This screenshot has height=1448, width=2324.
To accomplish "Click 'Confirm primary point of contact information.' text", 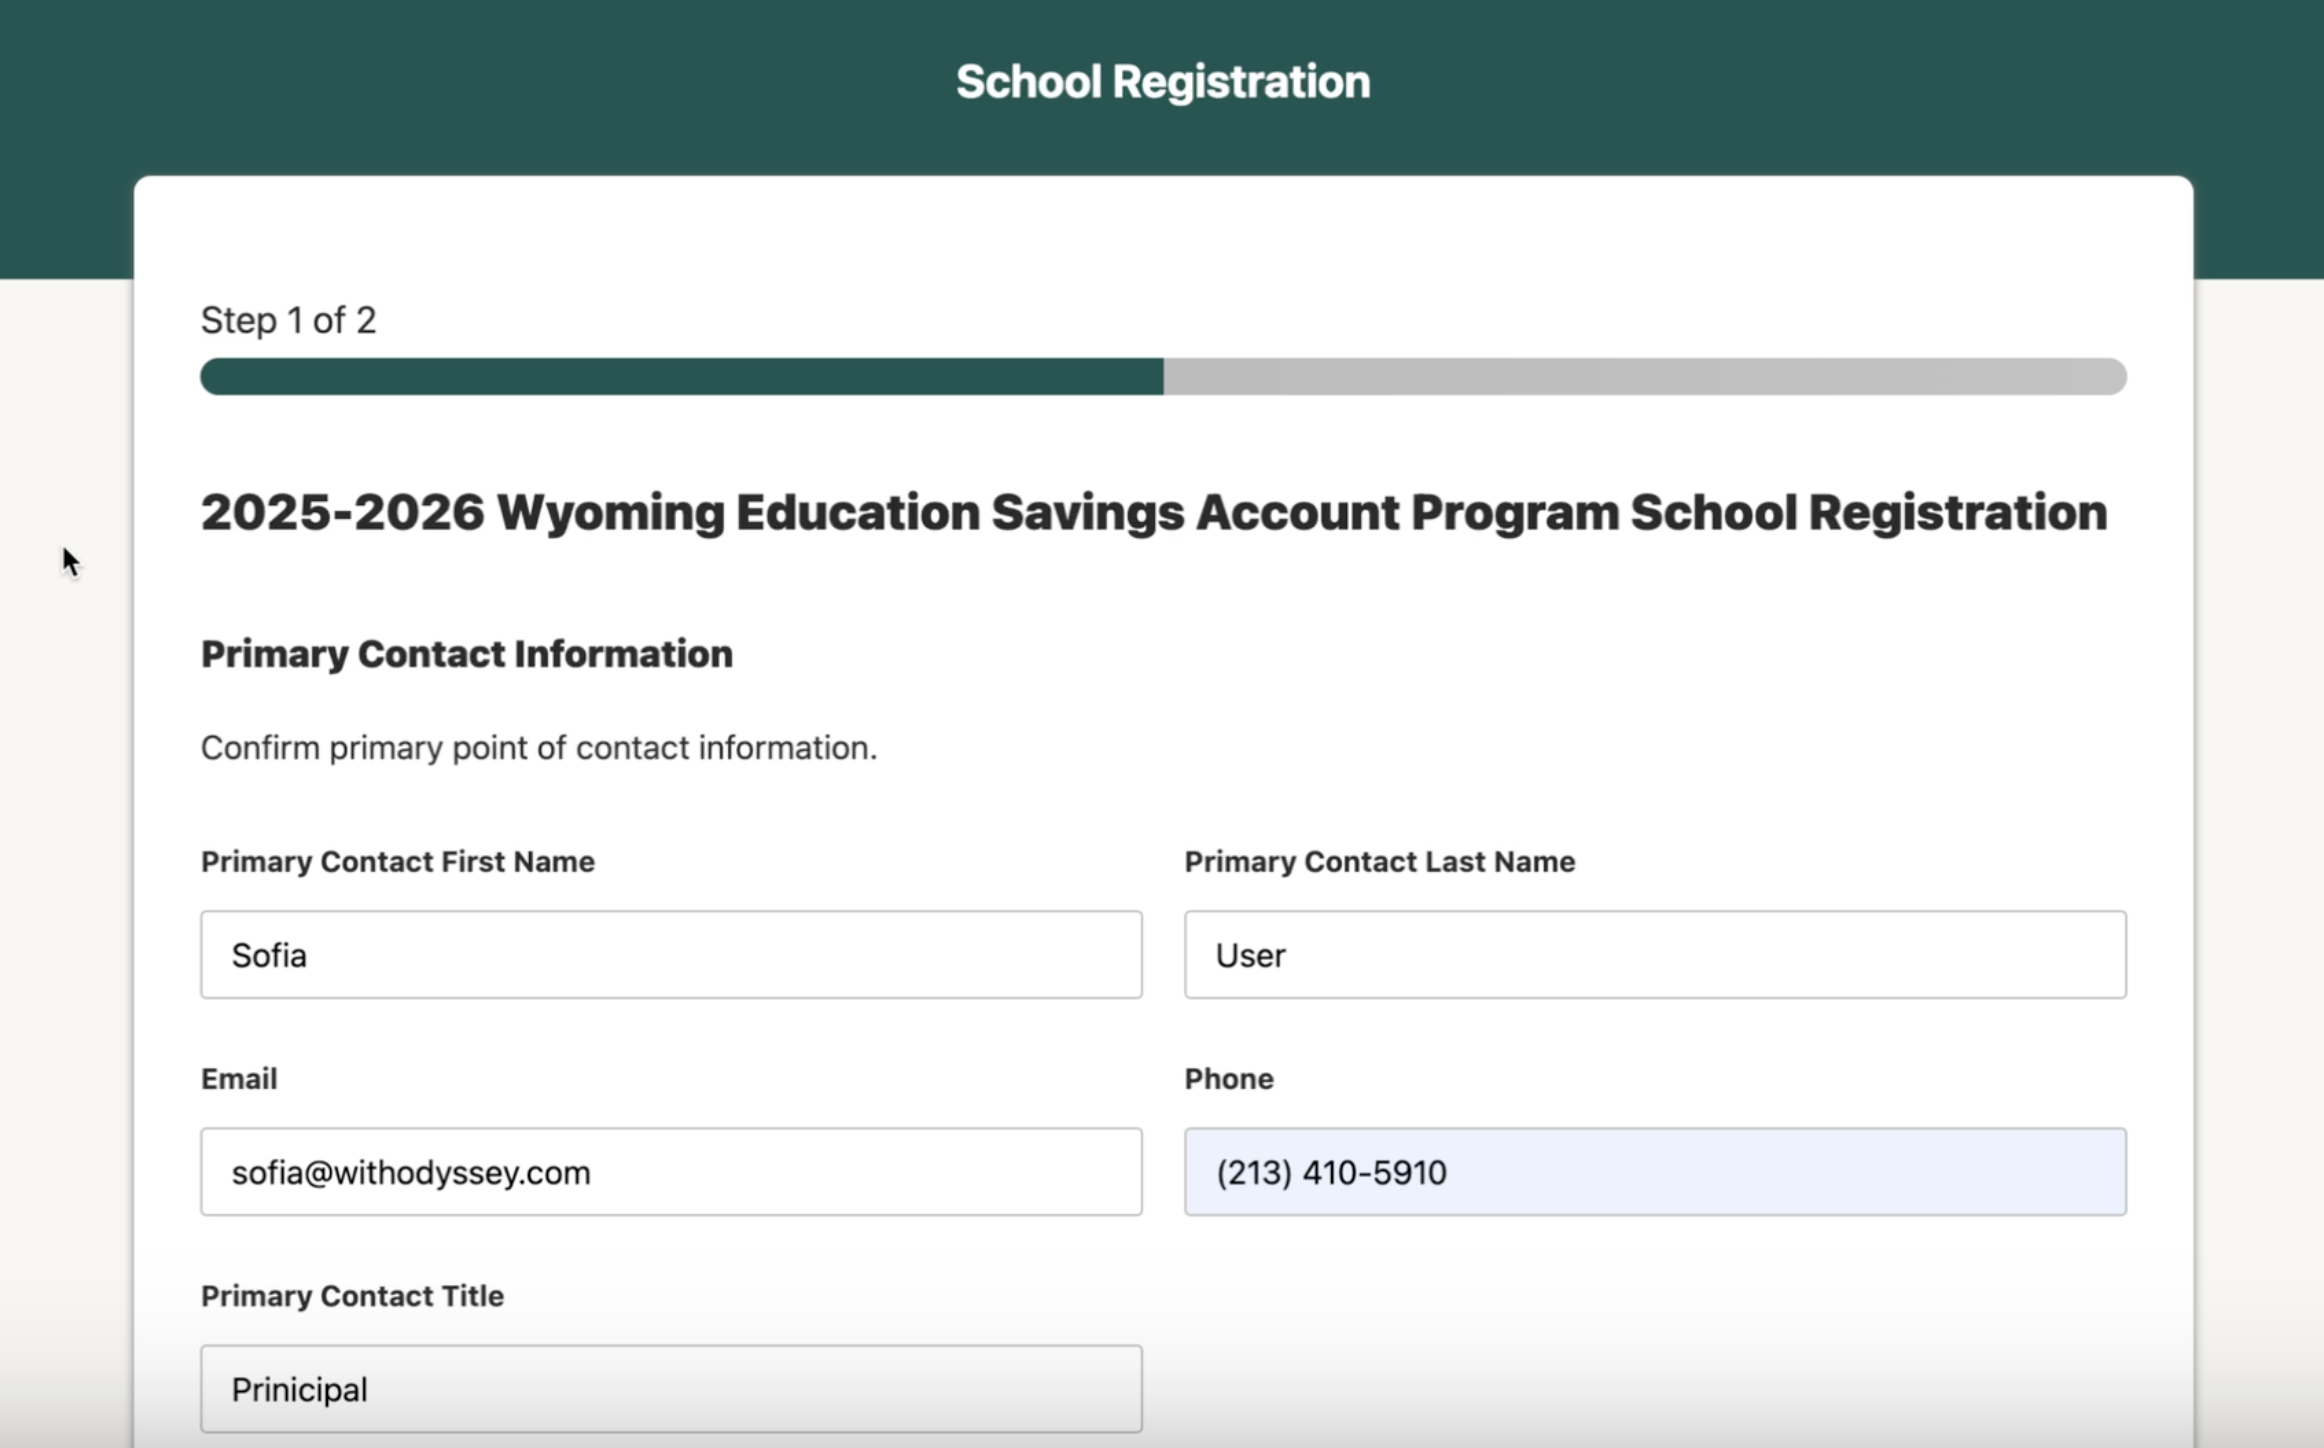I will pos(539,748).
